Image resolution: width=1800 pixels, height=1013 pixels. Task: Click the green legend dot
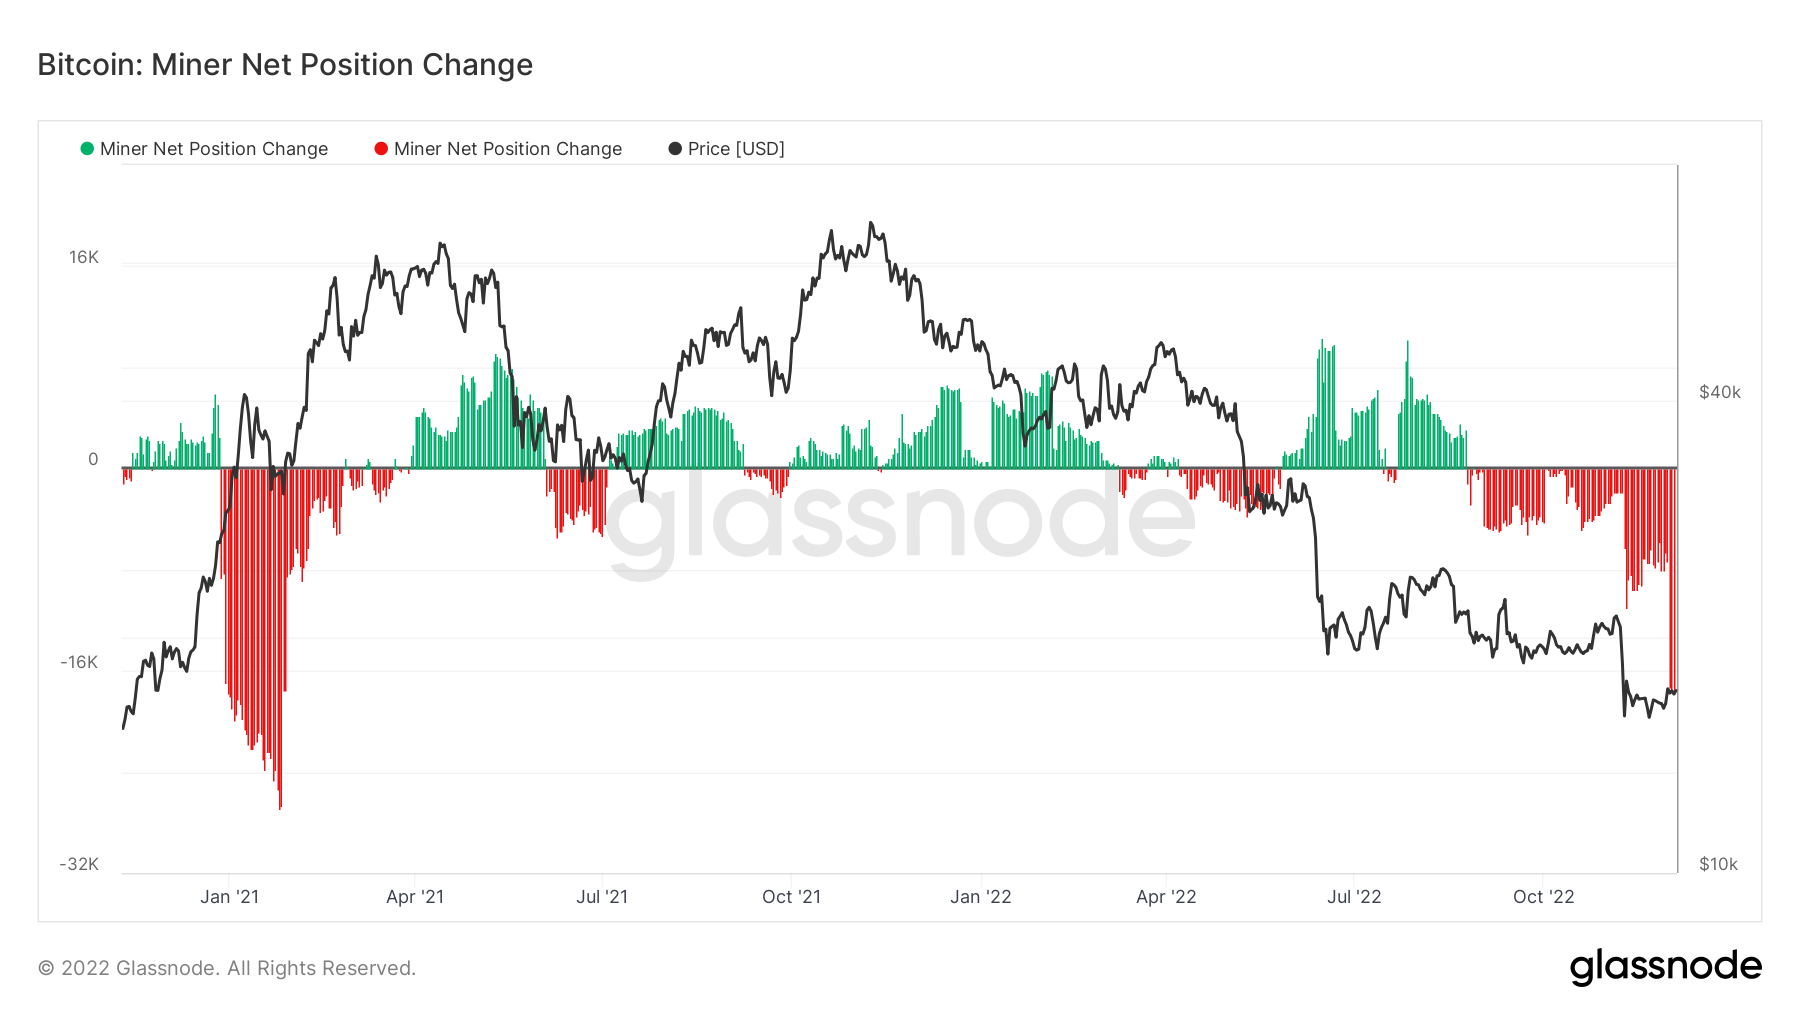click(x=87, y=149)
